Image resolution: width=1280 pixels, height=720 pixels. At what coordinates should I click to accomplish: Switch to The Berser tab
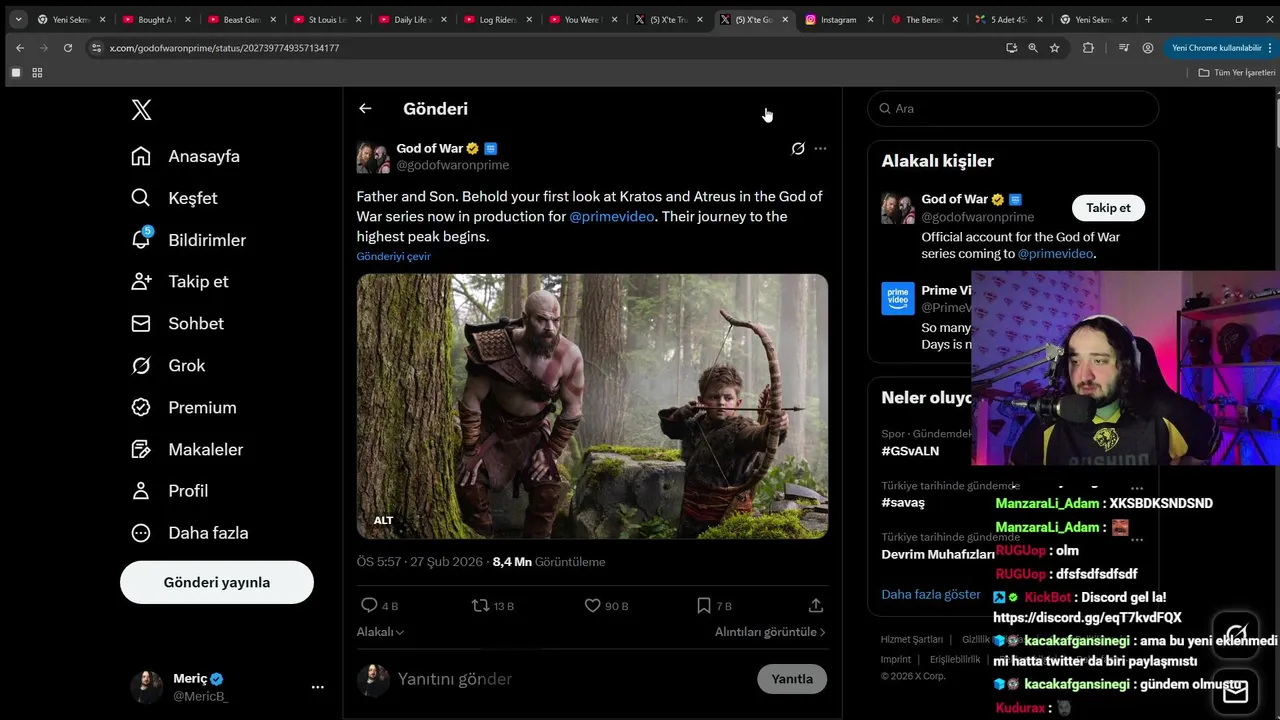pyautogui.click(x=924, y=19)
